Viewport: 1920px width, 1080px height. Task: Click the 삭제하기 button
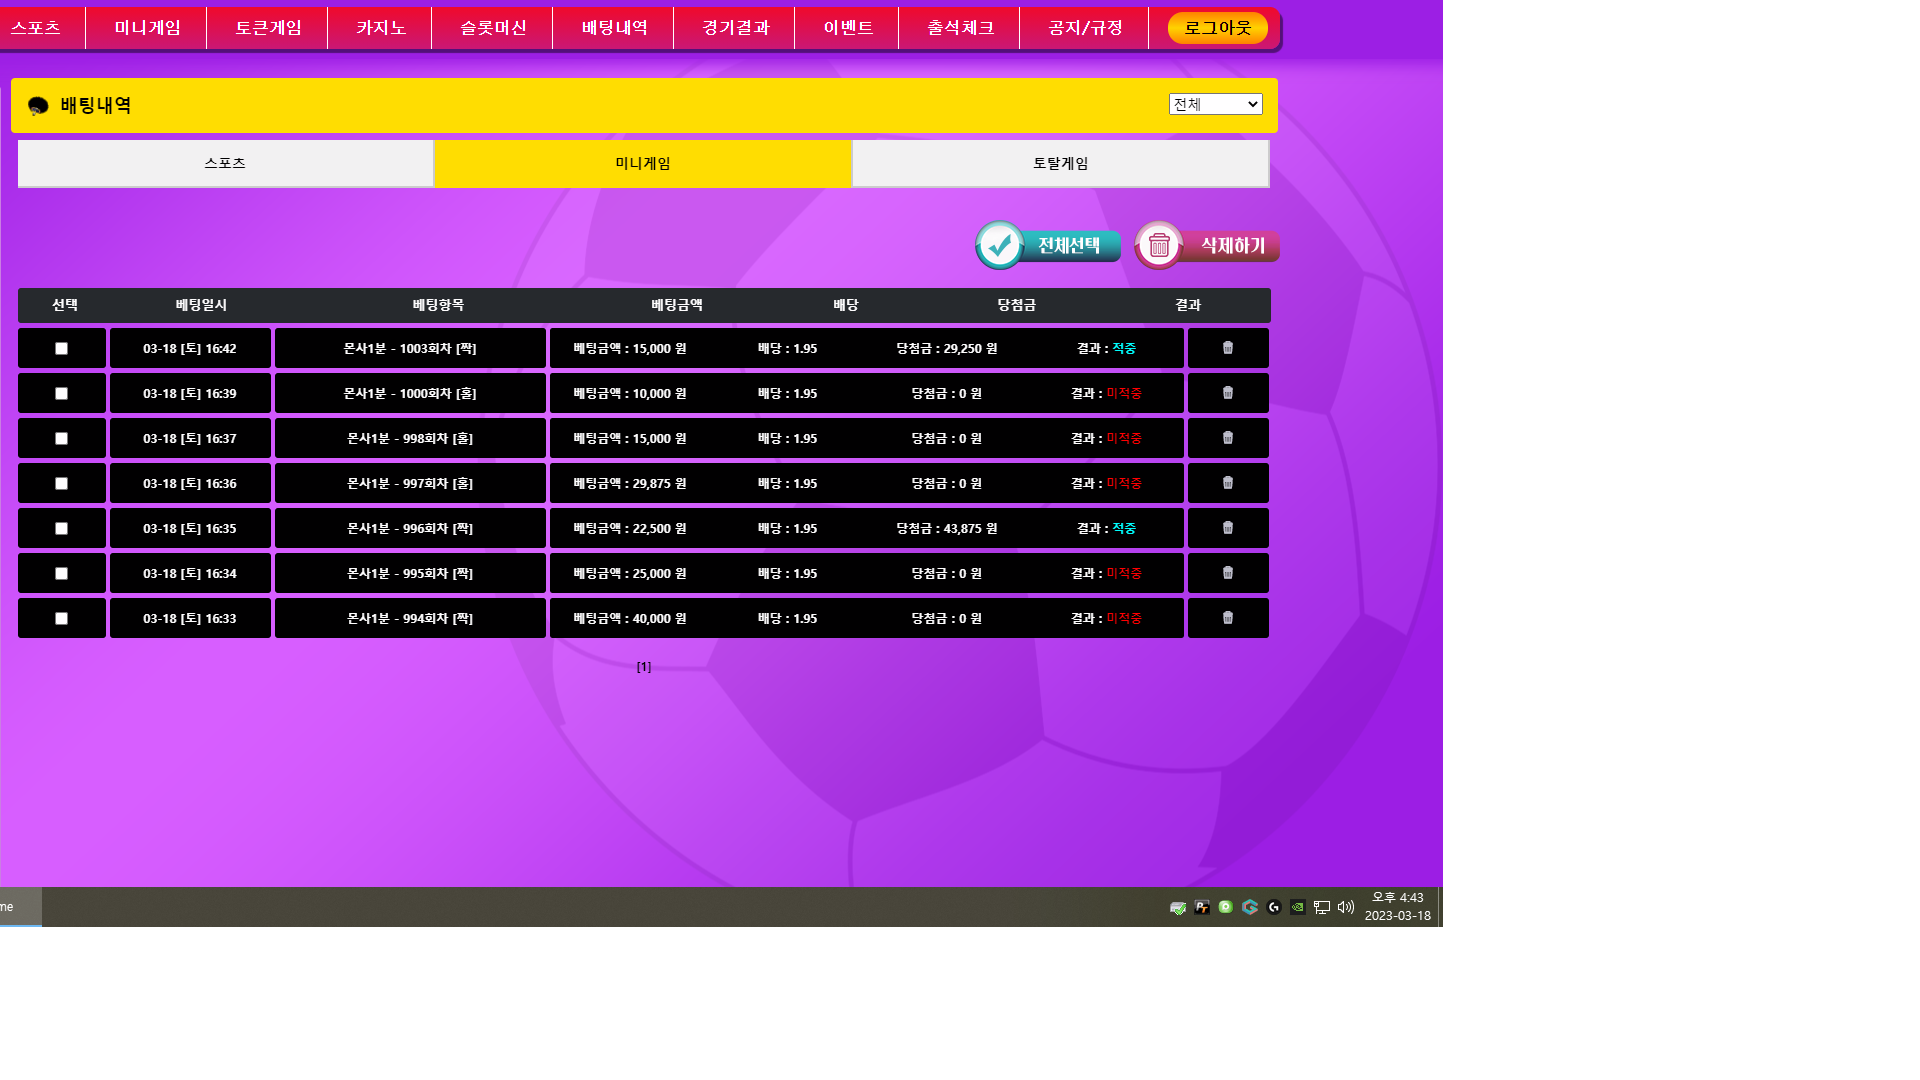tap(1207, 245)
